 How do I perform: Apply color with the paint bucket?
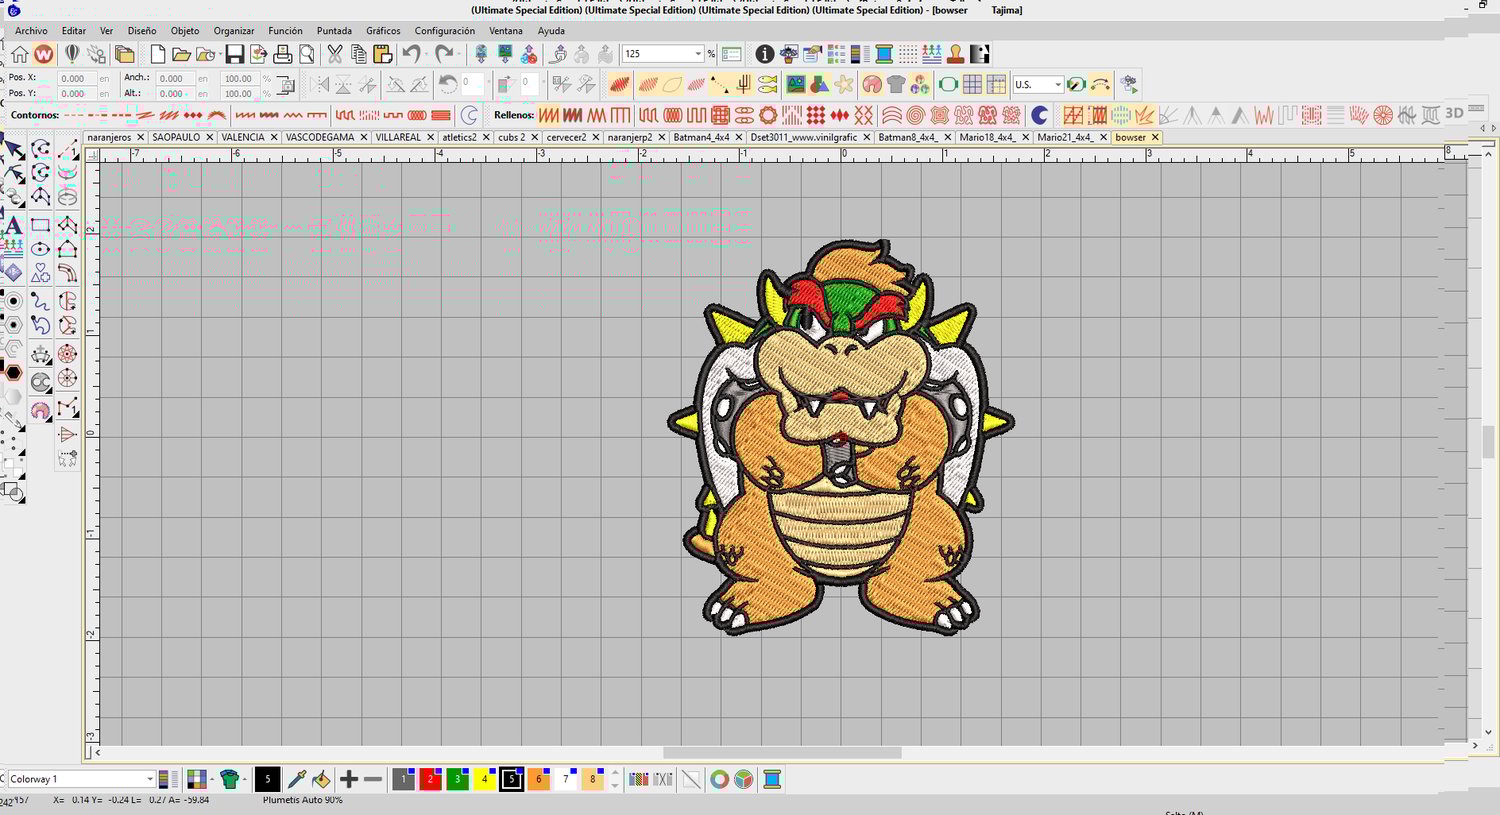coord(321,779)
